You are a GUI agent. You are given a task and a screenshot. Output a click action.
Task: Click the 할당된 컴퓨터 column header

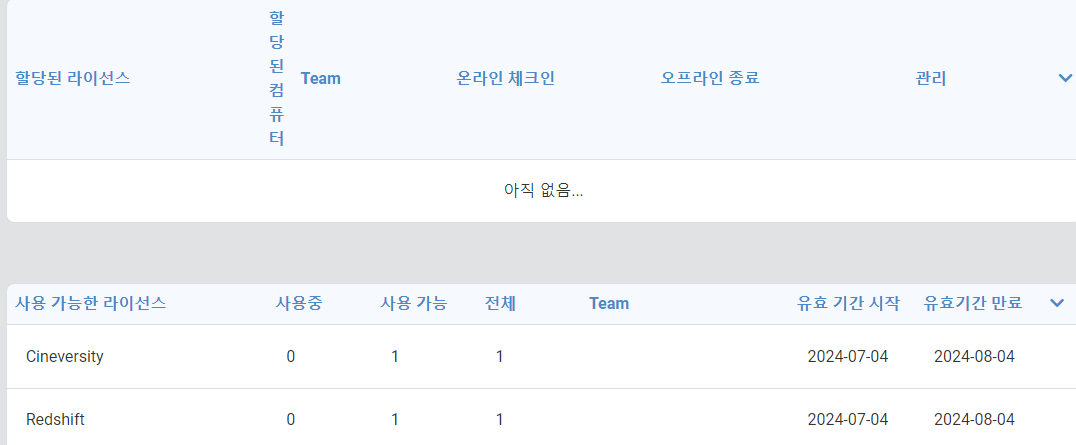(x=277, y=78)
